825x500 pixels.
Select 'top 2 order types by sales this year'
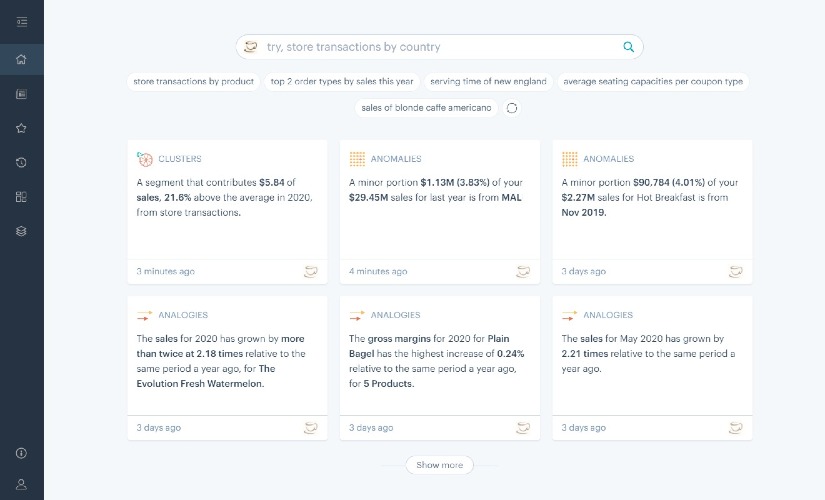click(341, 81)
